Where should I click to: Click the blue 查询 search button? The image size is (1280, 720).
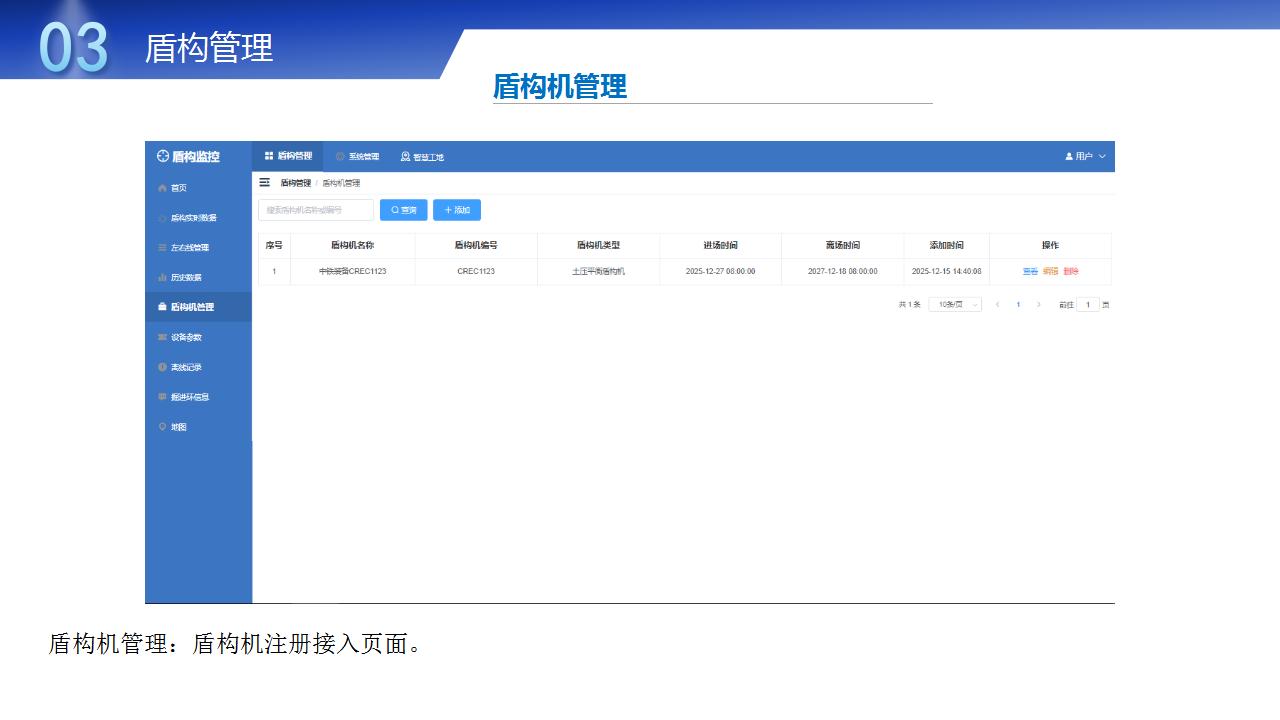click(403, 210)
